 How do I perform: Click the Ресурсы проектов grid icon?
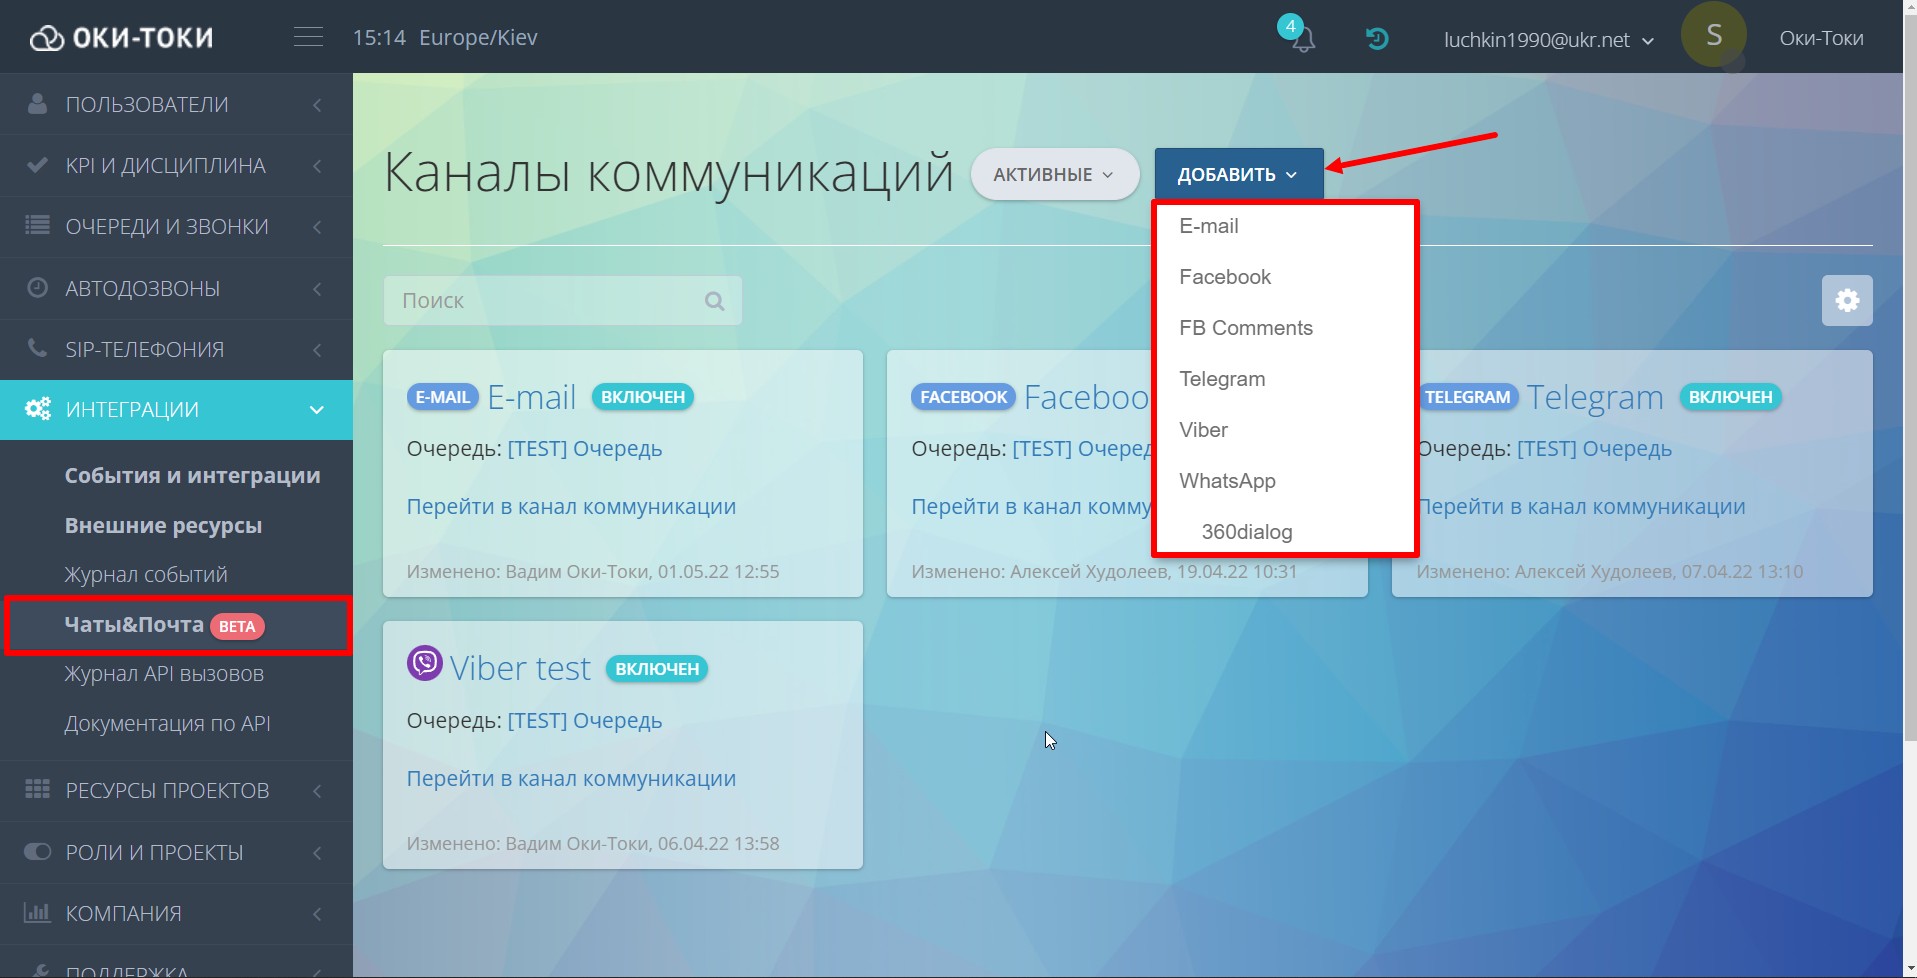point(37,789)
